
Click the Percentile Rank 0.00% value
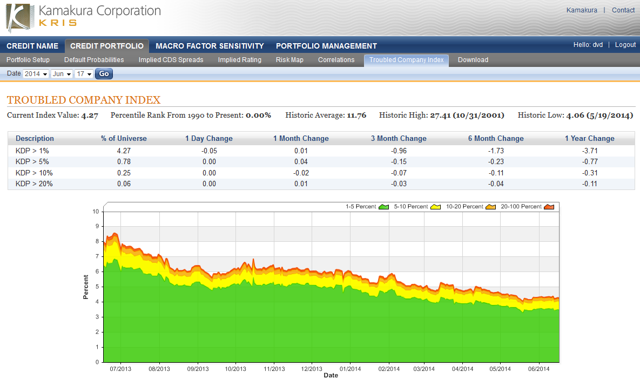pos(258,115)
